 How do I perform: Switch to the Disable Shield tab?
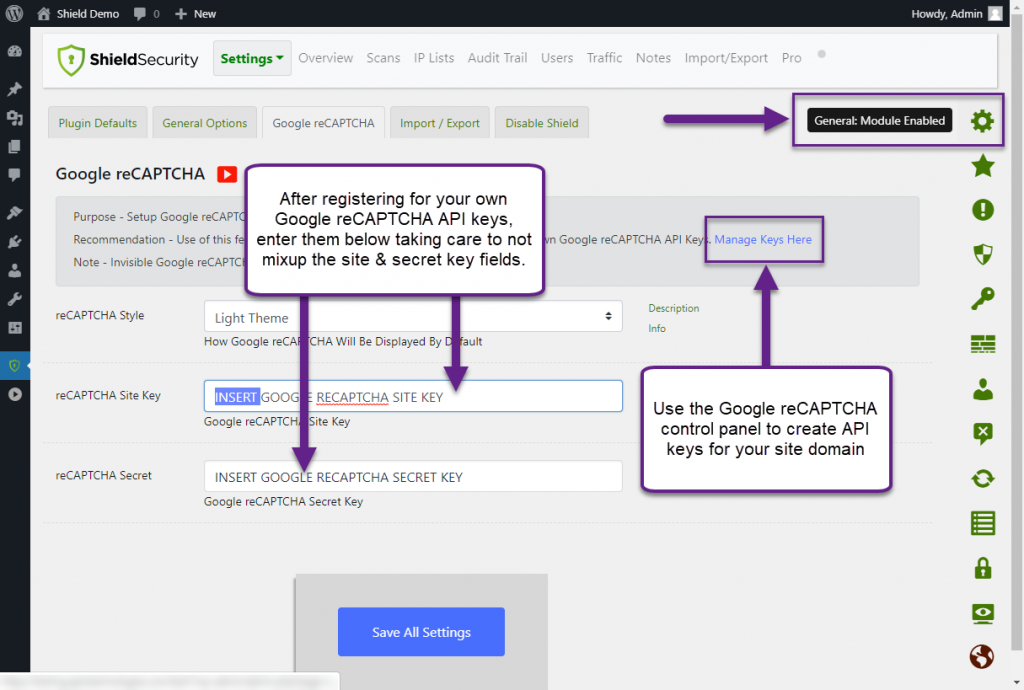541,123
